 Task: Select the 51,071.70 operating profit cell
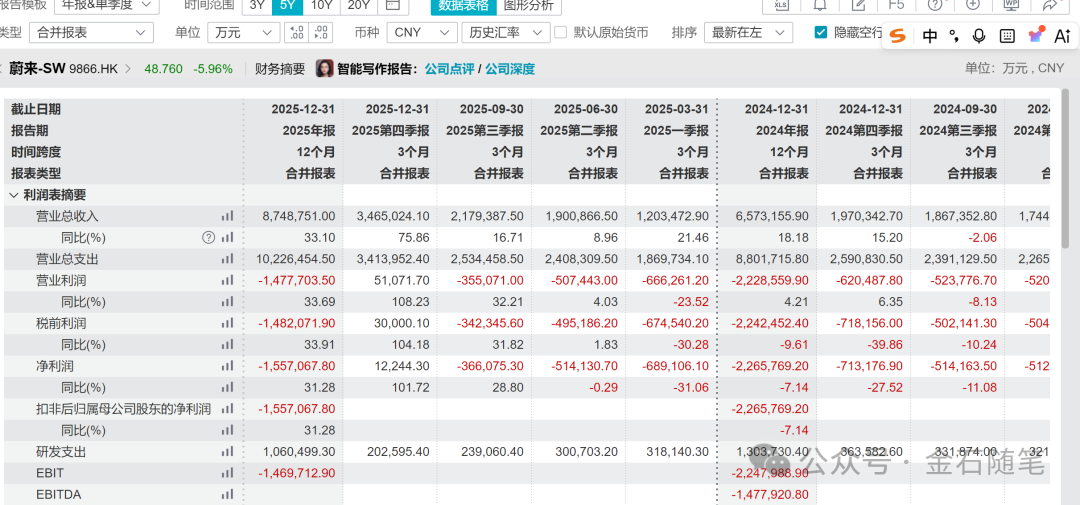(x=401, y=280)
